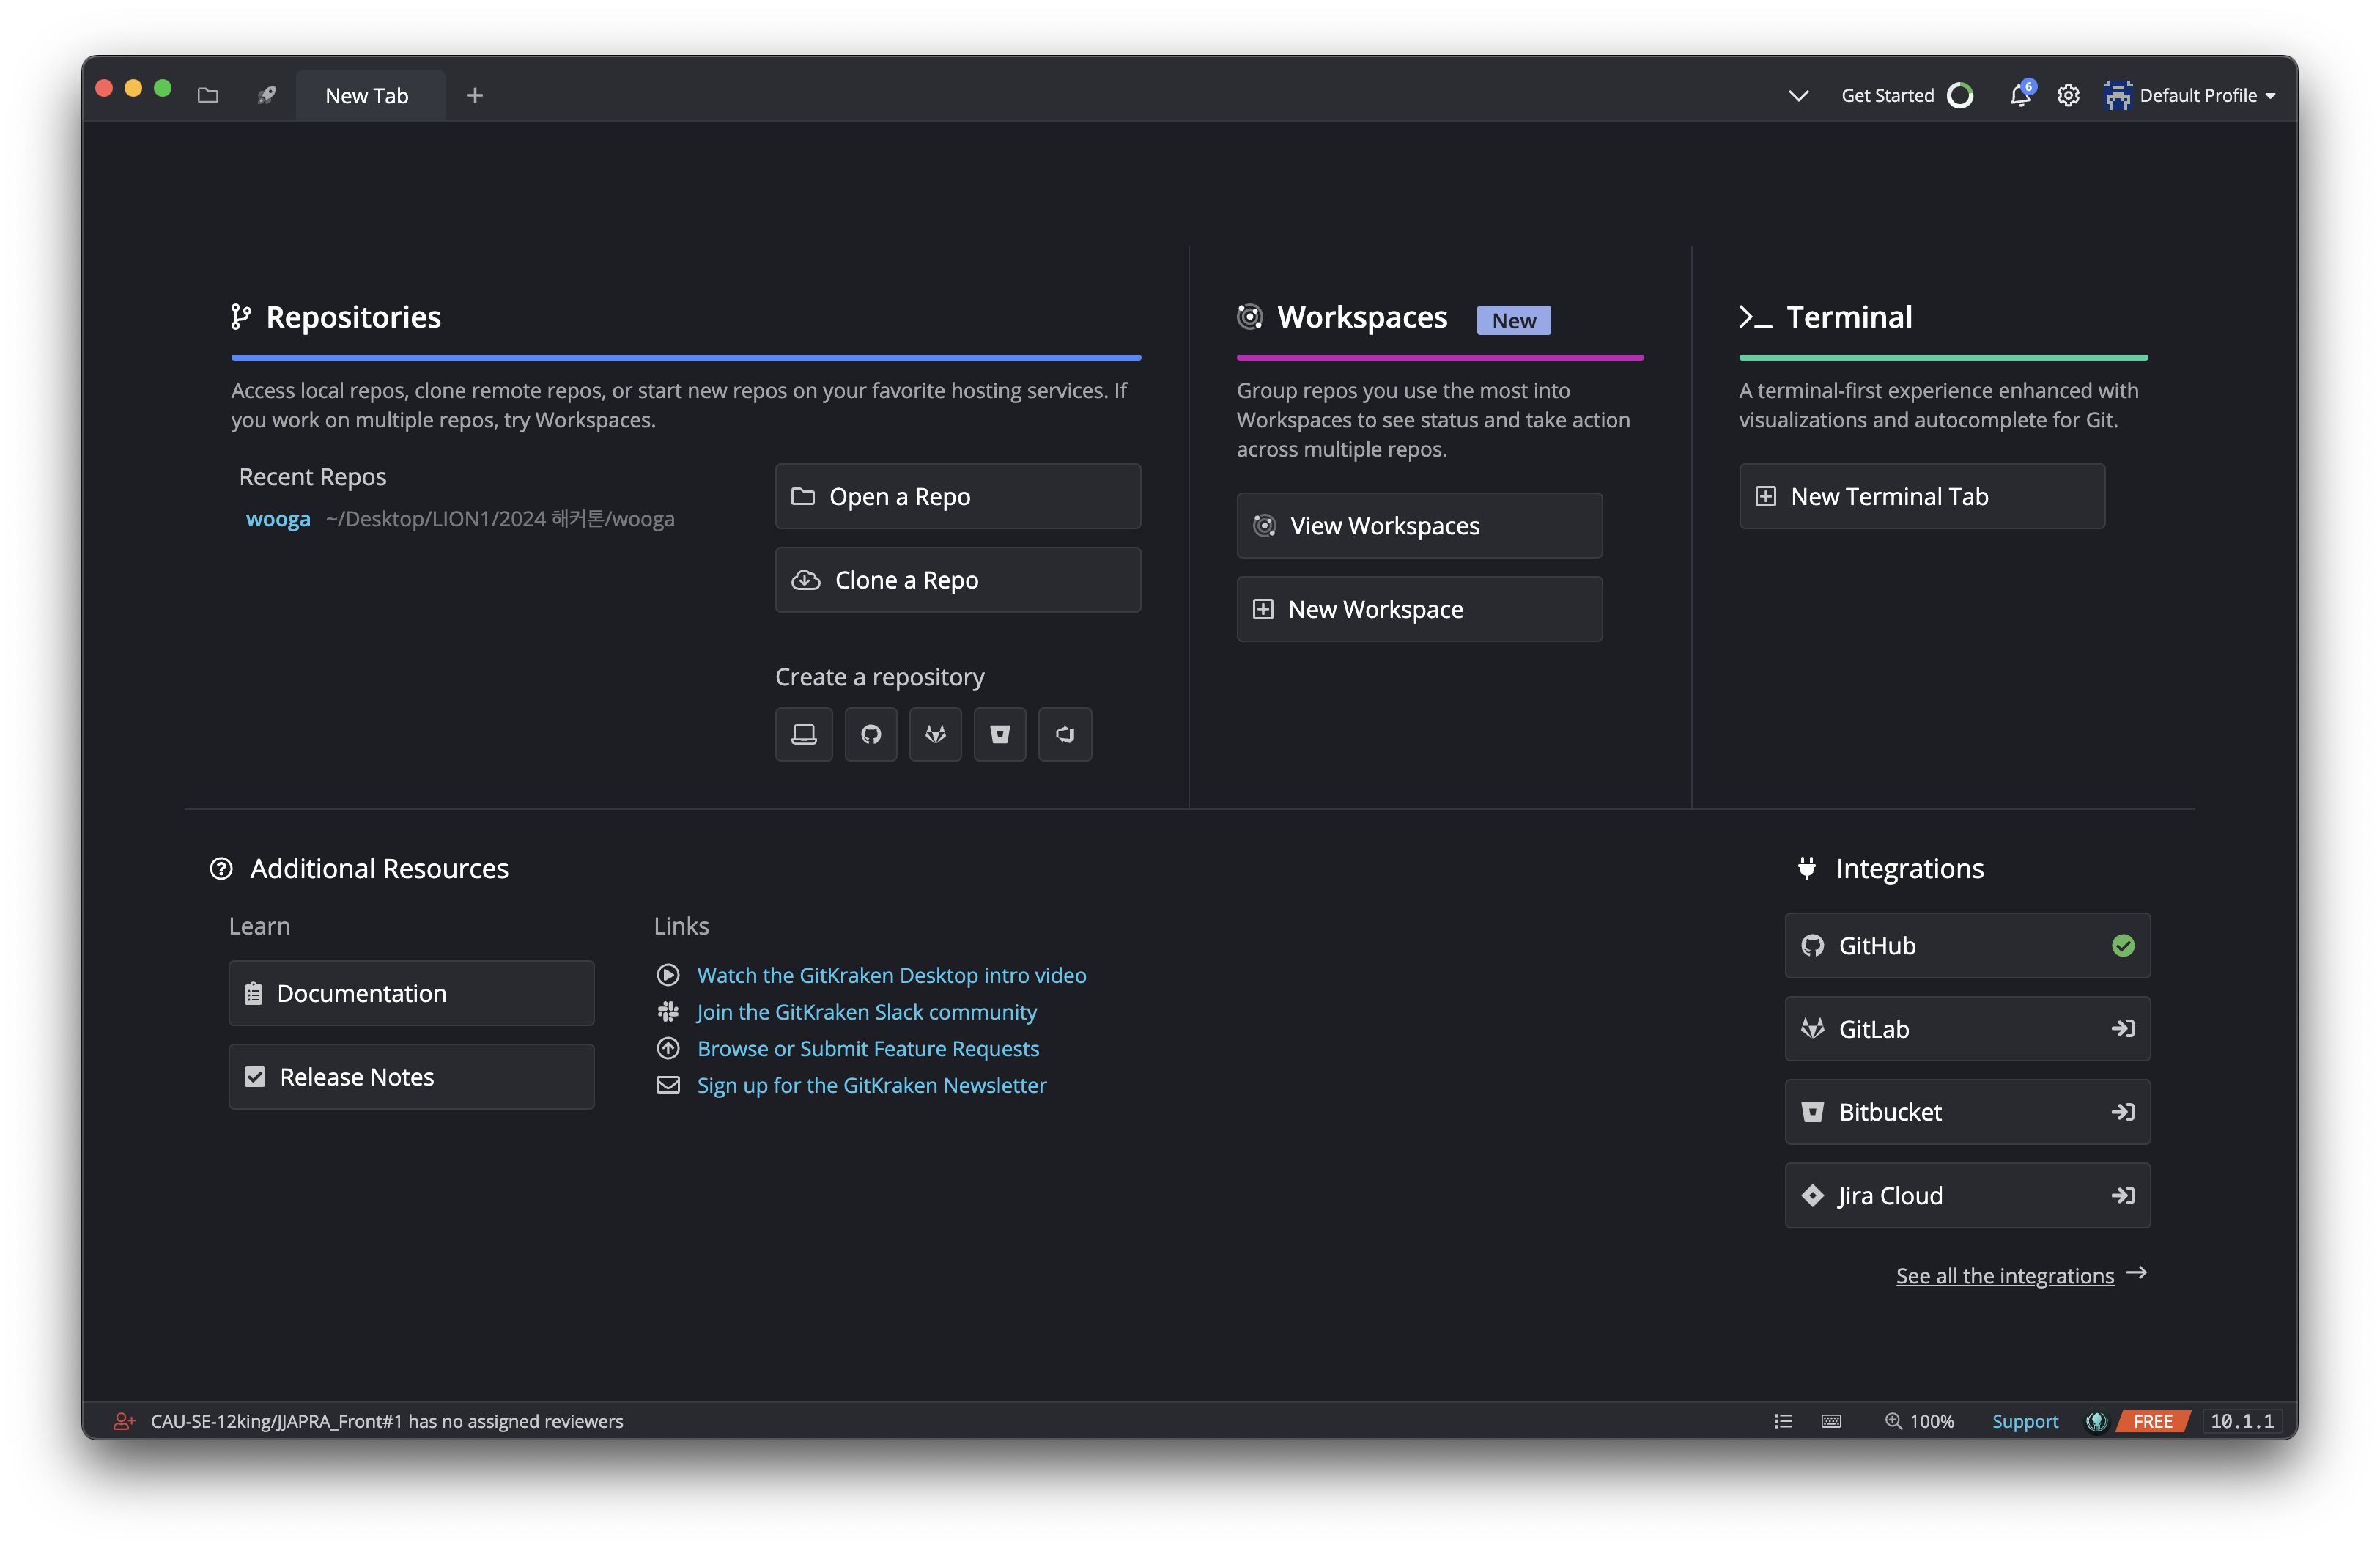
Task: Click the GitHub connected integration checkmark
Action: point(2123,945)
